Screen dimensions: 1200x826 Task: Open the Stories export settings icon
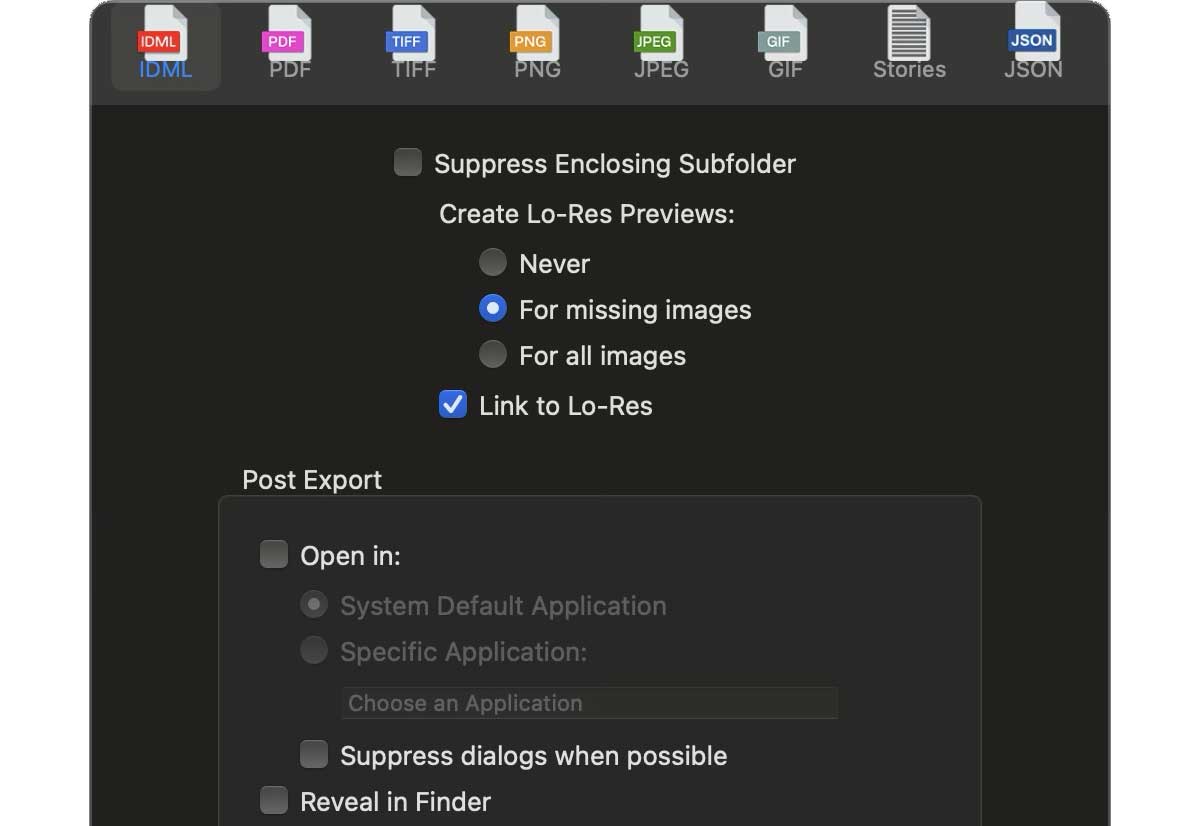coord(908,40)
